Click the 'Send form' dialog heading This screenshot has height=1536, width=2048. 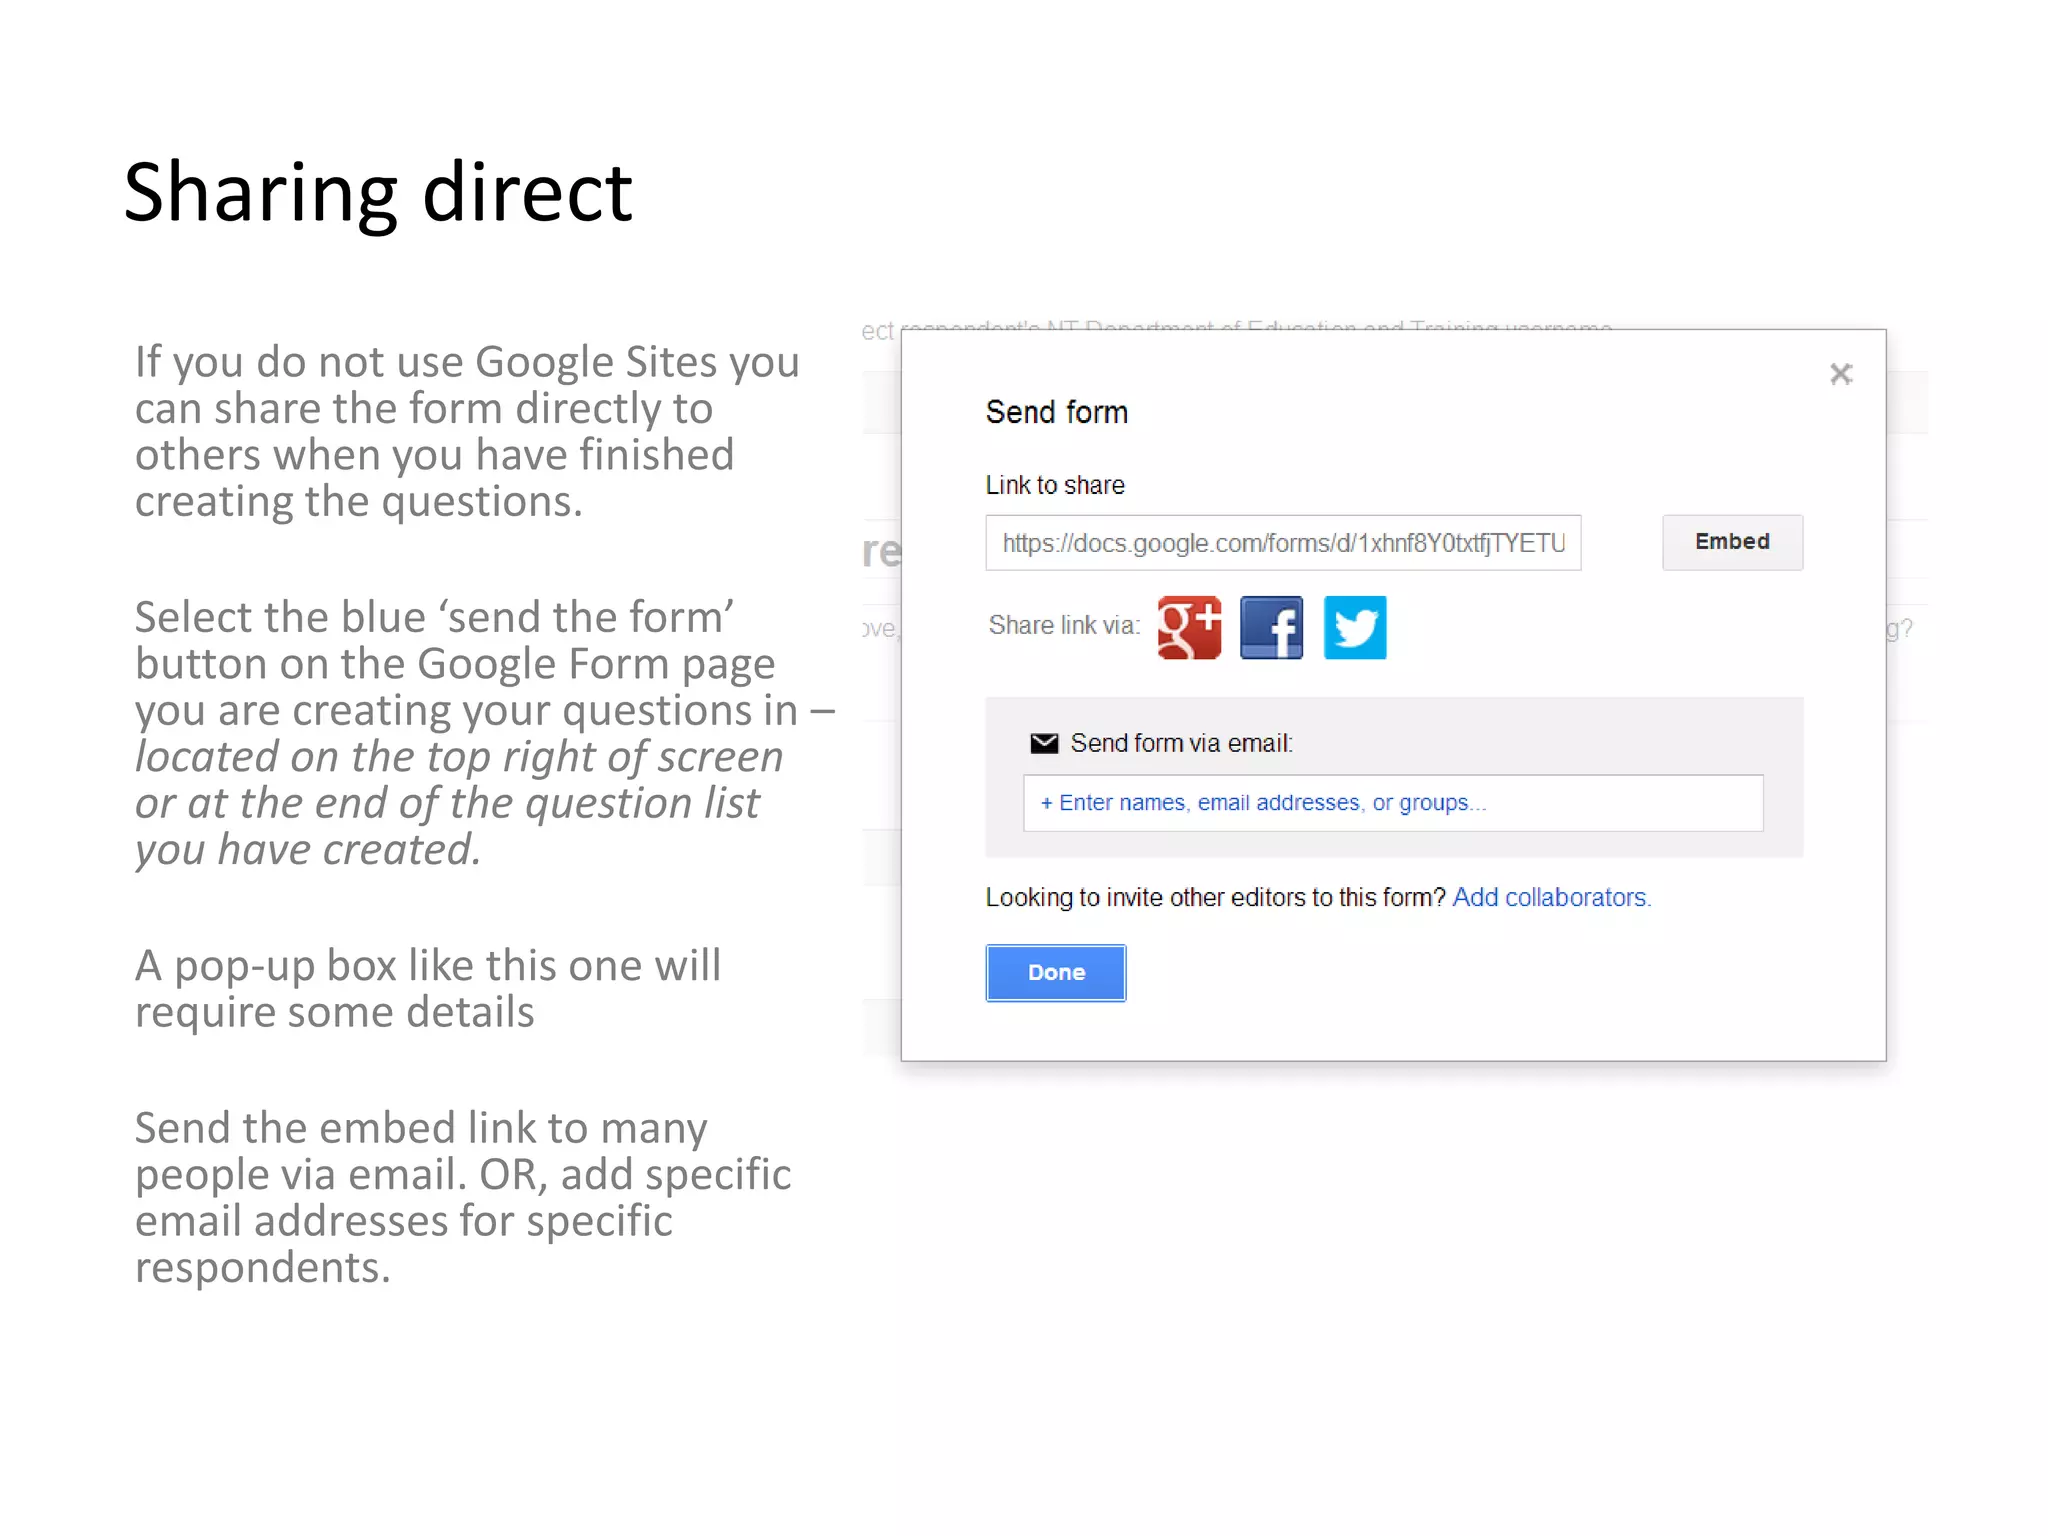(1057, 412)
